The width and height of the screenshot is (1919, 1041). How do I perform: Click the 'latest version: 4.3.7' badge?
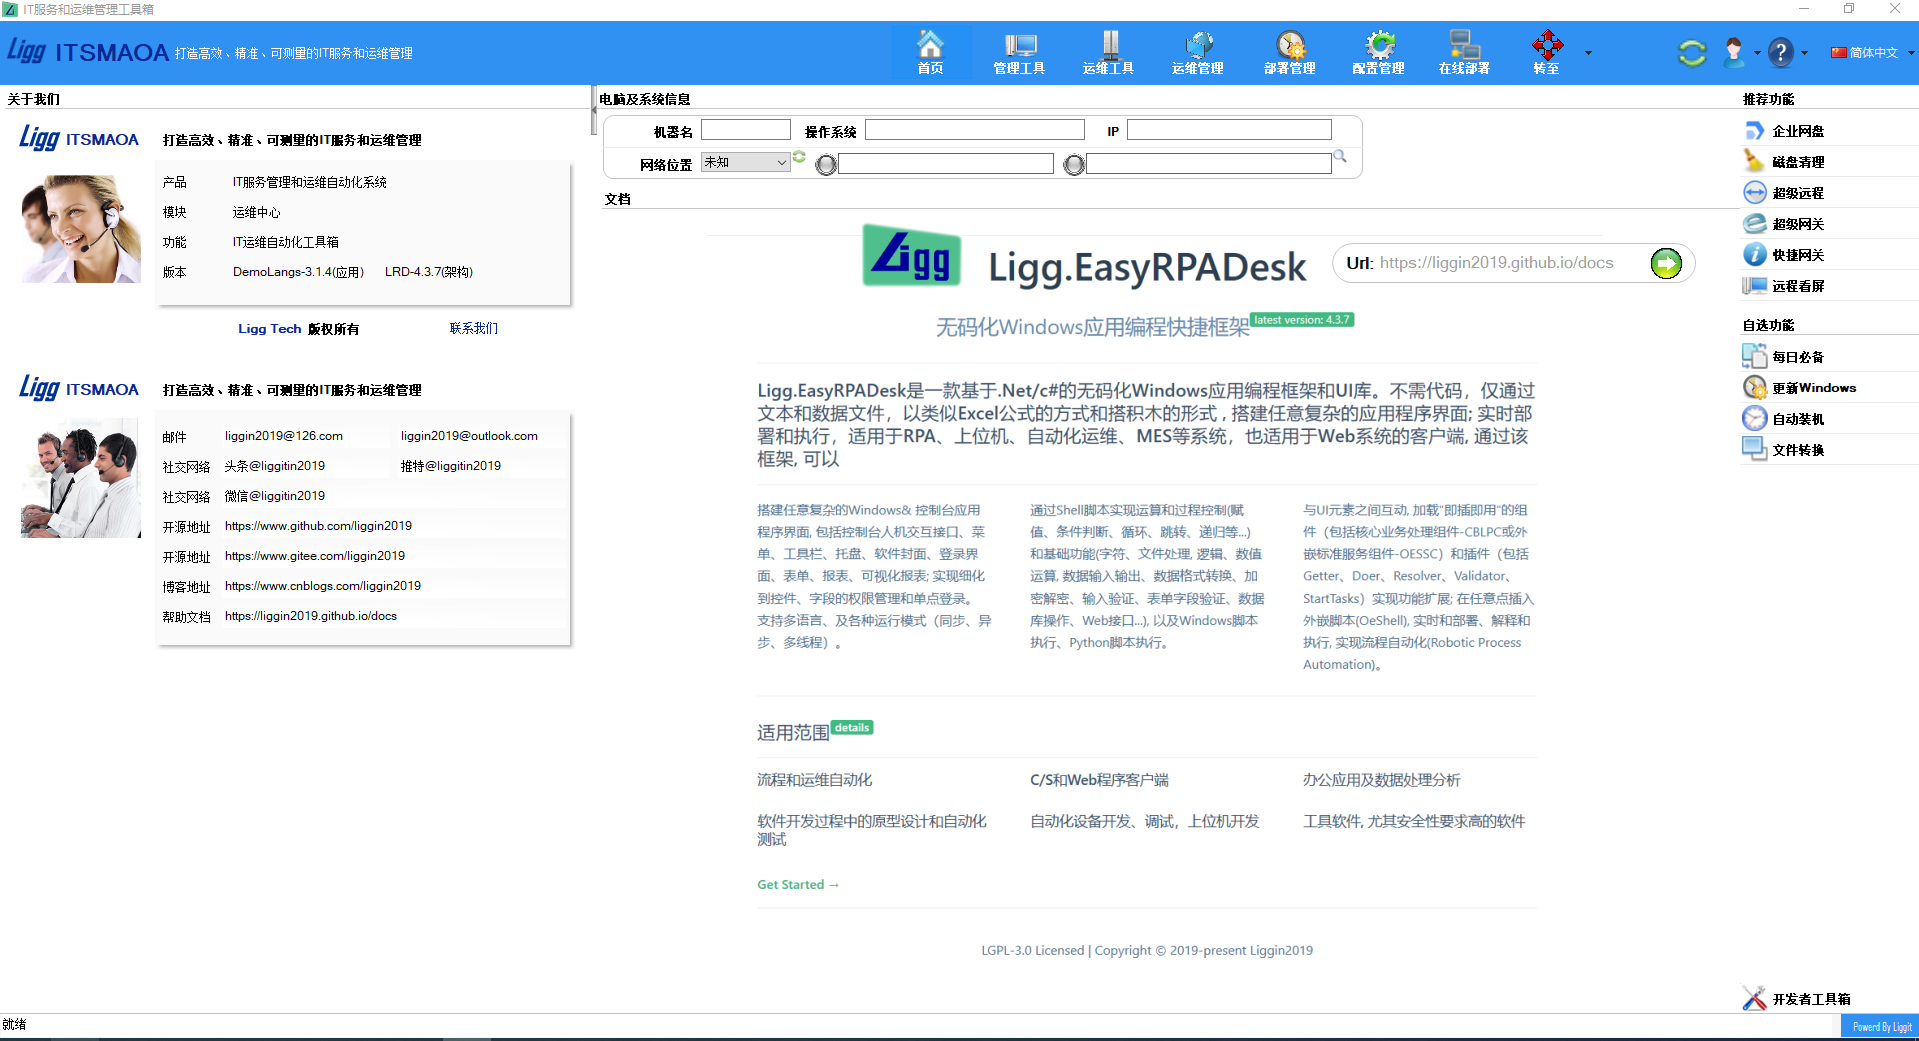(x=1302, y=320)
